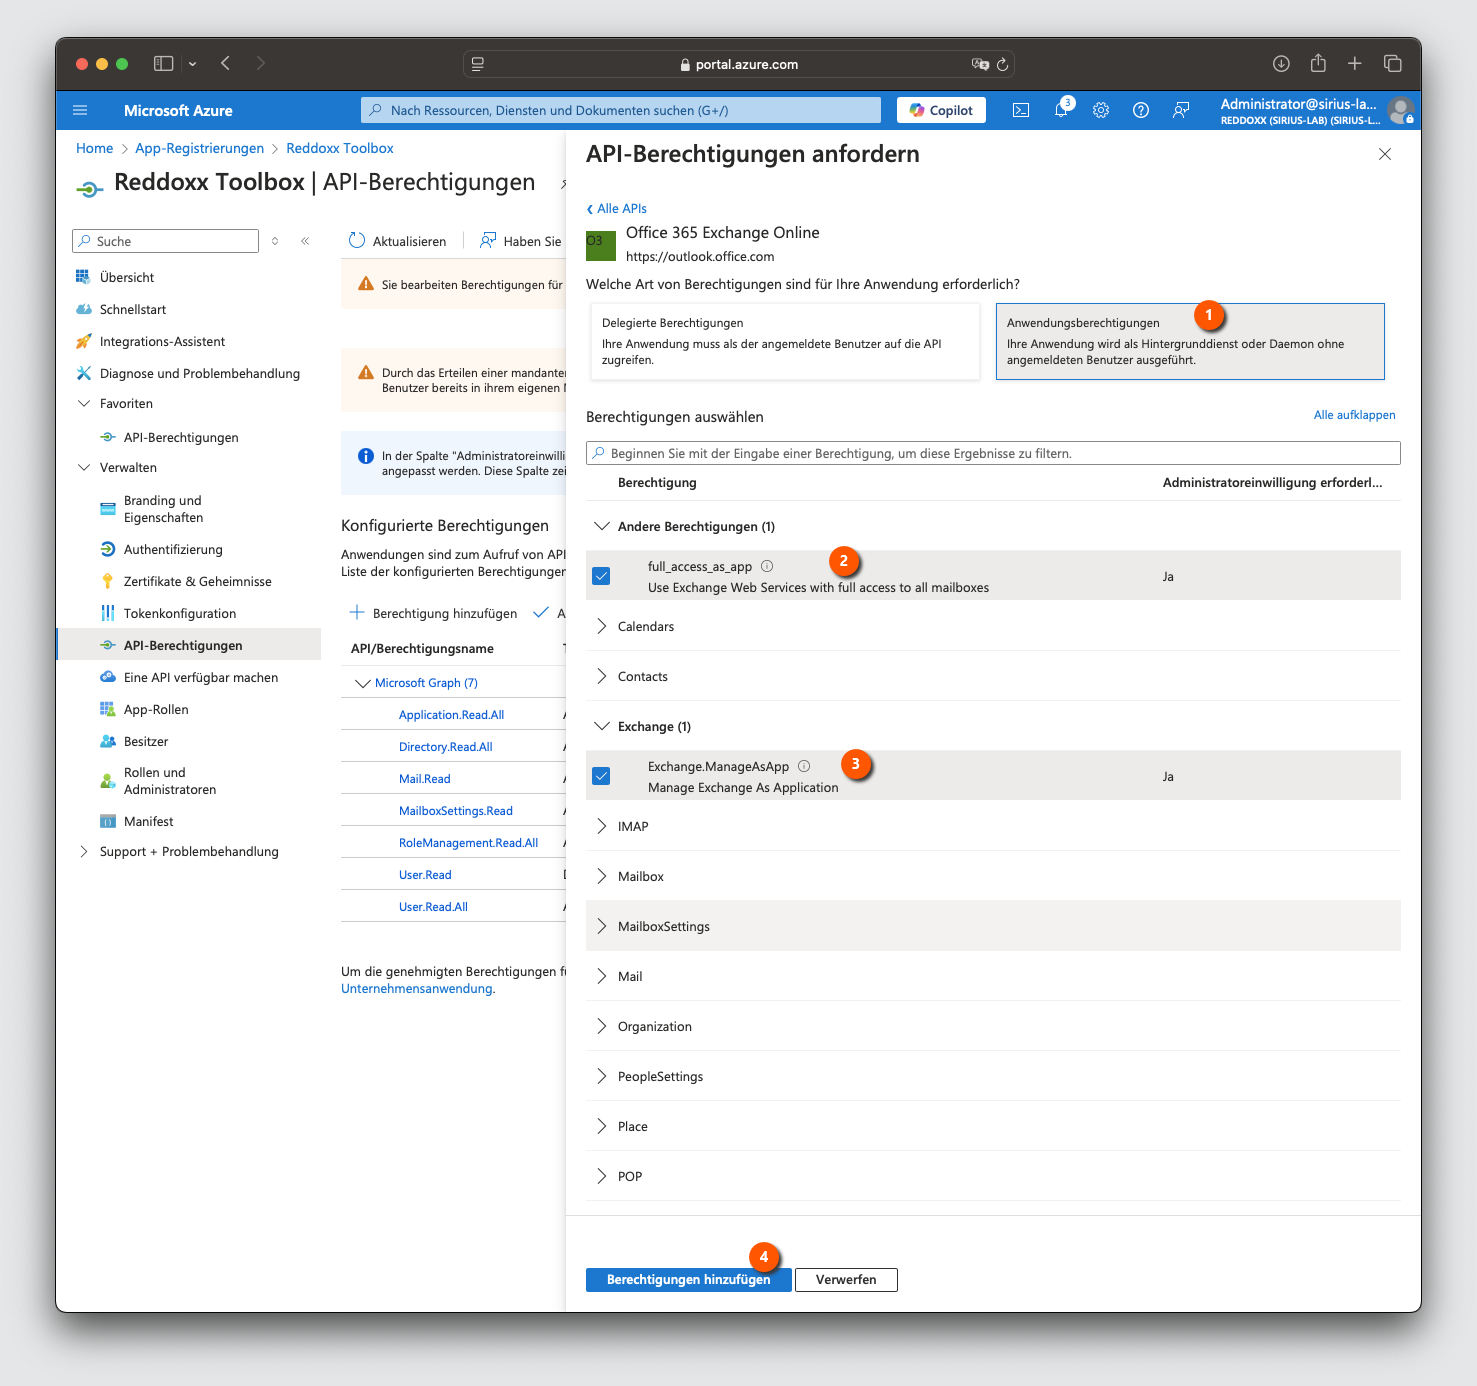Click the Safari sidebar toggle icon
This screenshot has width=1477, height=1386.
[163, 63]
